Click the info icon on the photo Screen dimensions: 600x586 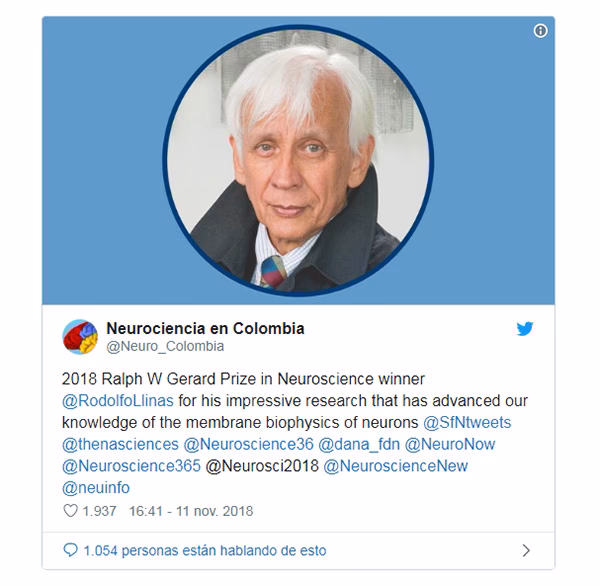click(540, 31)
